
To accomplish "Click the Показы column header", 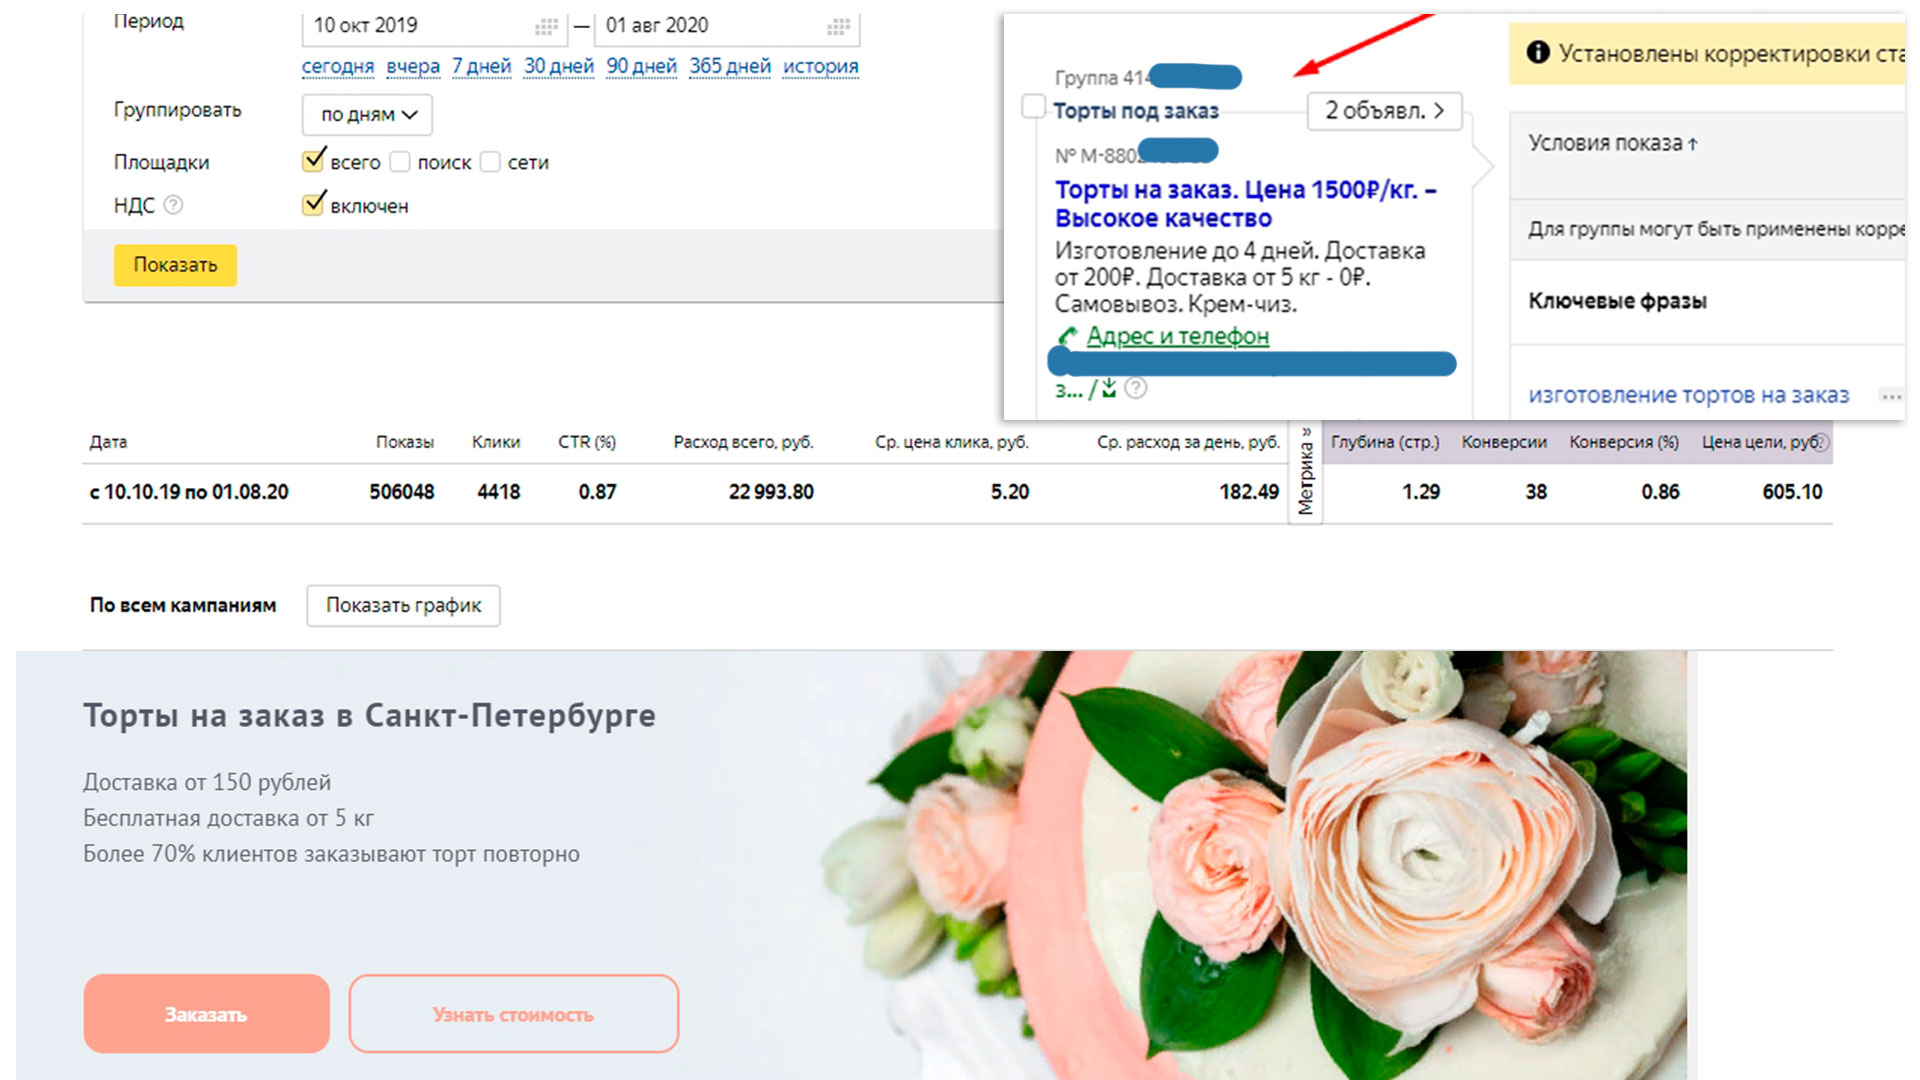I will point(405,442).
